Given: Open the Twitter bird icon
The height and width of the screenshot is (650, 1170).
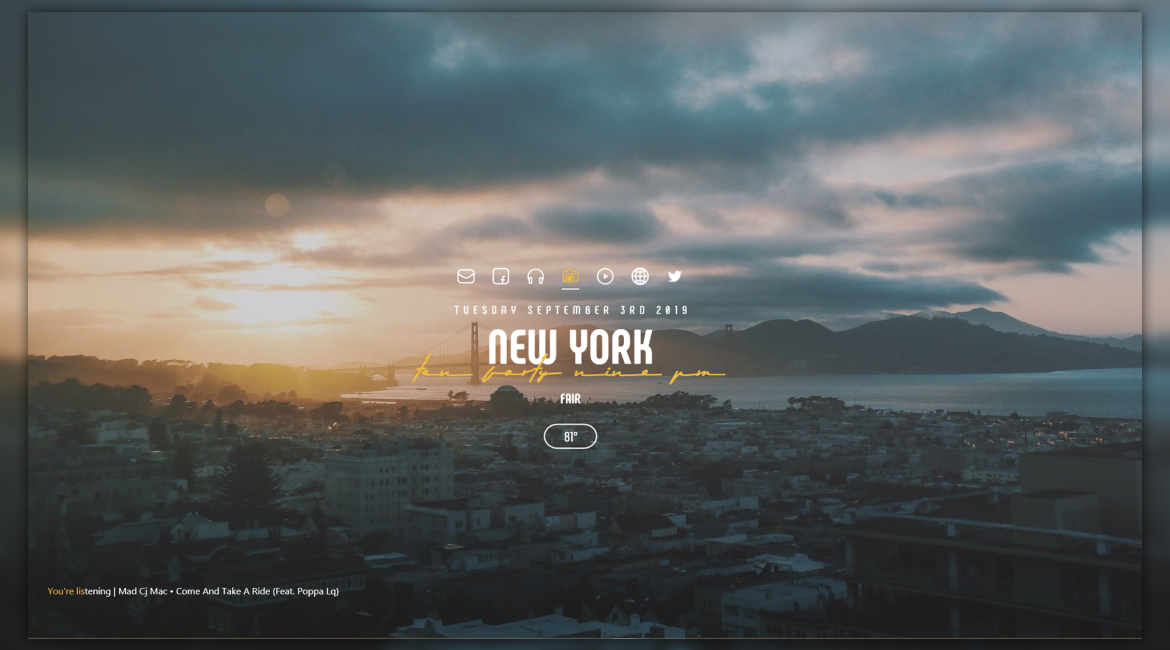Looking at the screenshot, I should point(675,276).
